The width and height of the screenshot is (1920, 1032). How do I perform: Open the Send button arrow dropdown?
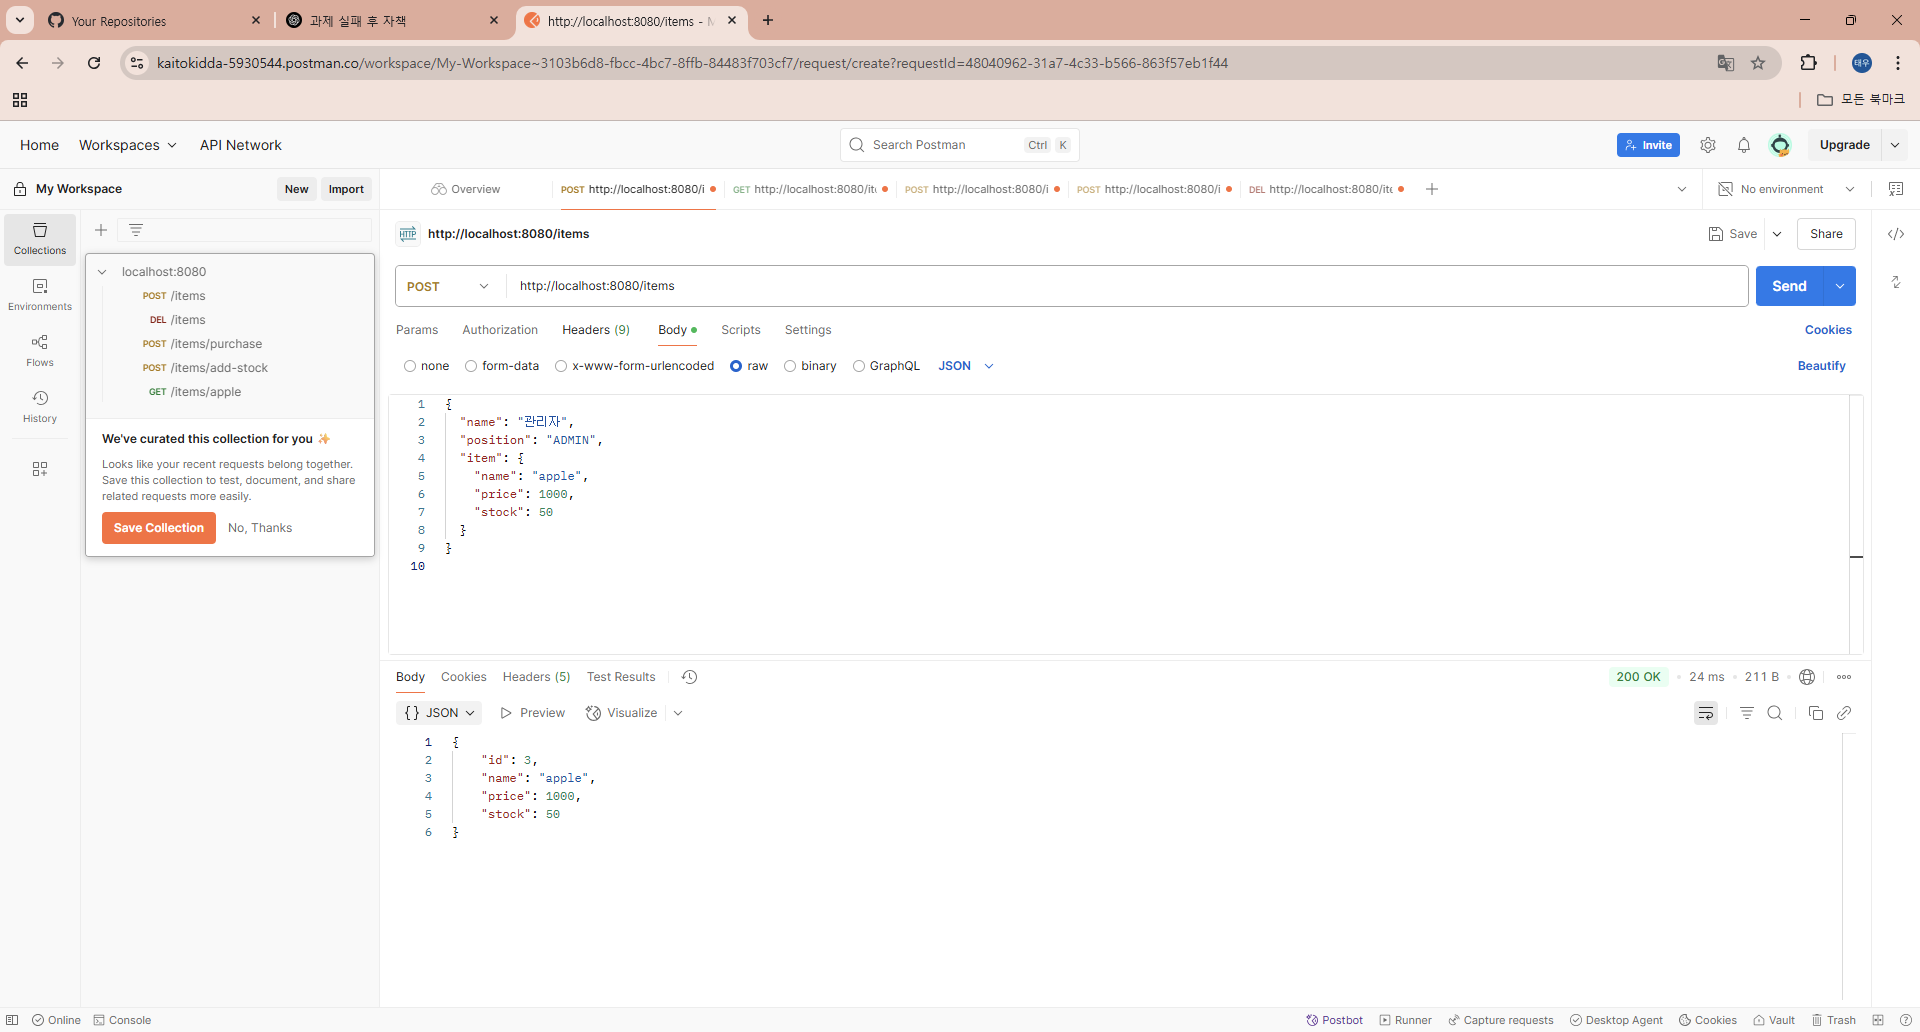click(x=1840, y=286)
